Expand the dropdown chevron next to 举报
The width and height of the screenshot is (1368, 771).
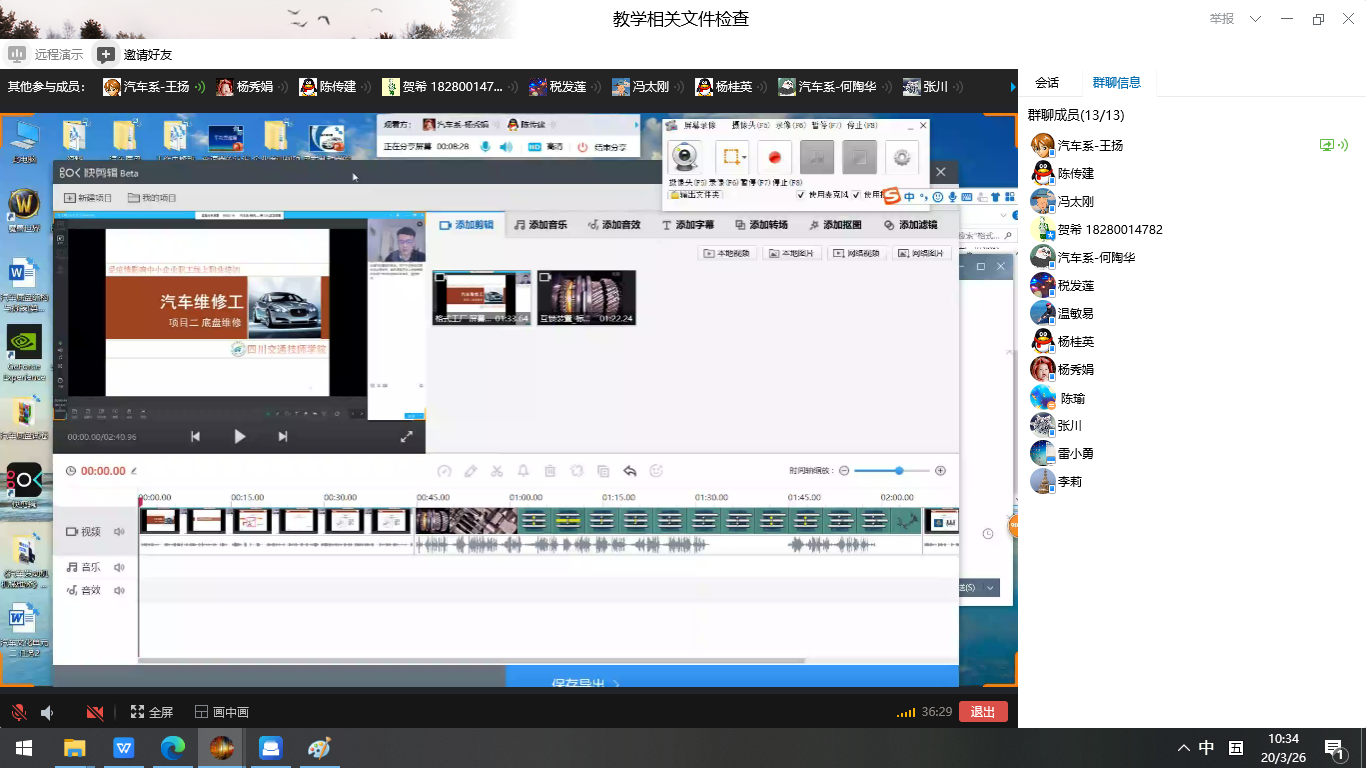[x=1256, y=19]
